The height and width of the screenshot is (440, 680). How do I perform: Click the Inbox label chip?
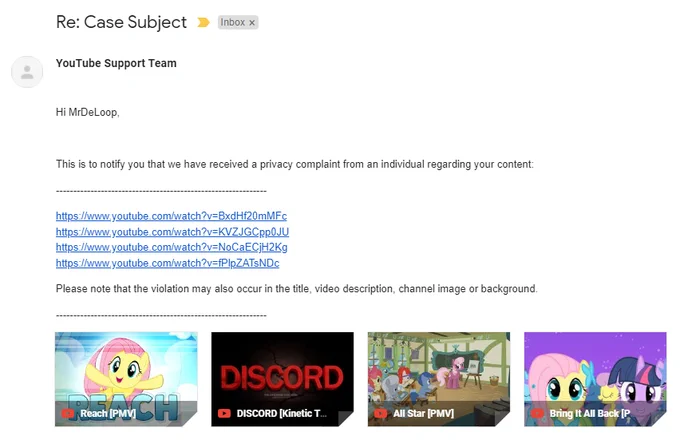point(238,22)
